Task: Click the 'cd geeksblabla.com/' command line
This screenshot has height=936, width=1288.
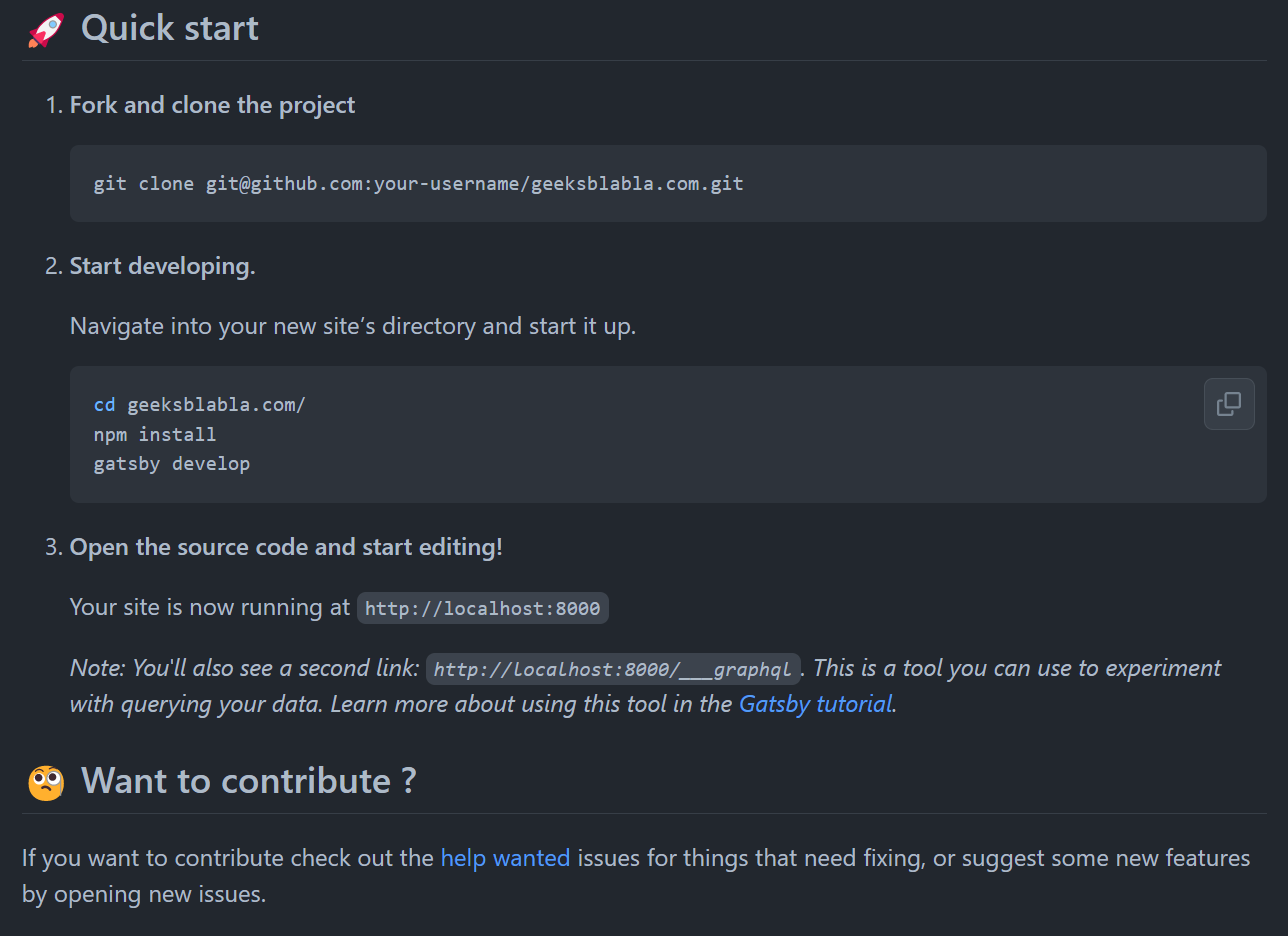Action: click(199, 405)
